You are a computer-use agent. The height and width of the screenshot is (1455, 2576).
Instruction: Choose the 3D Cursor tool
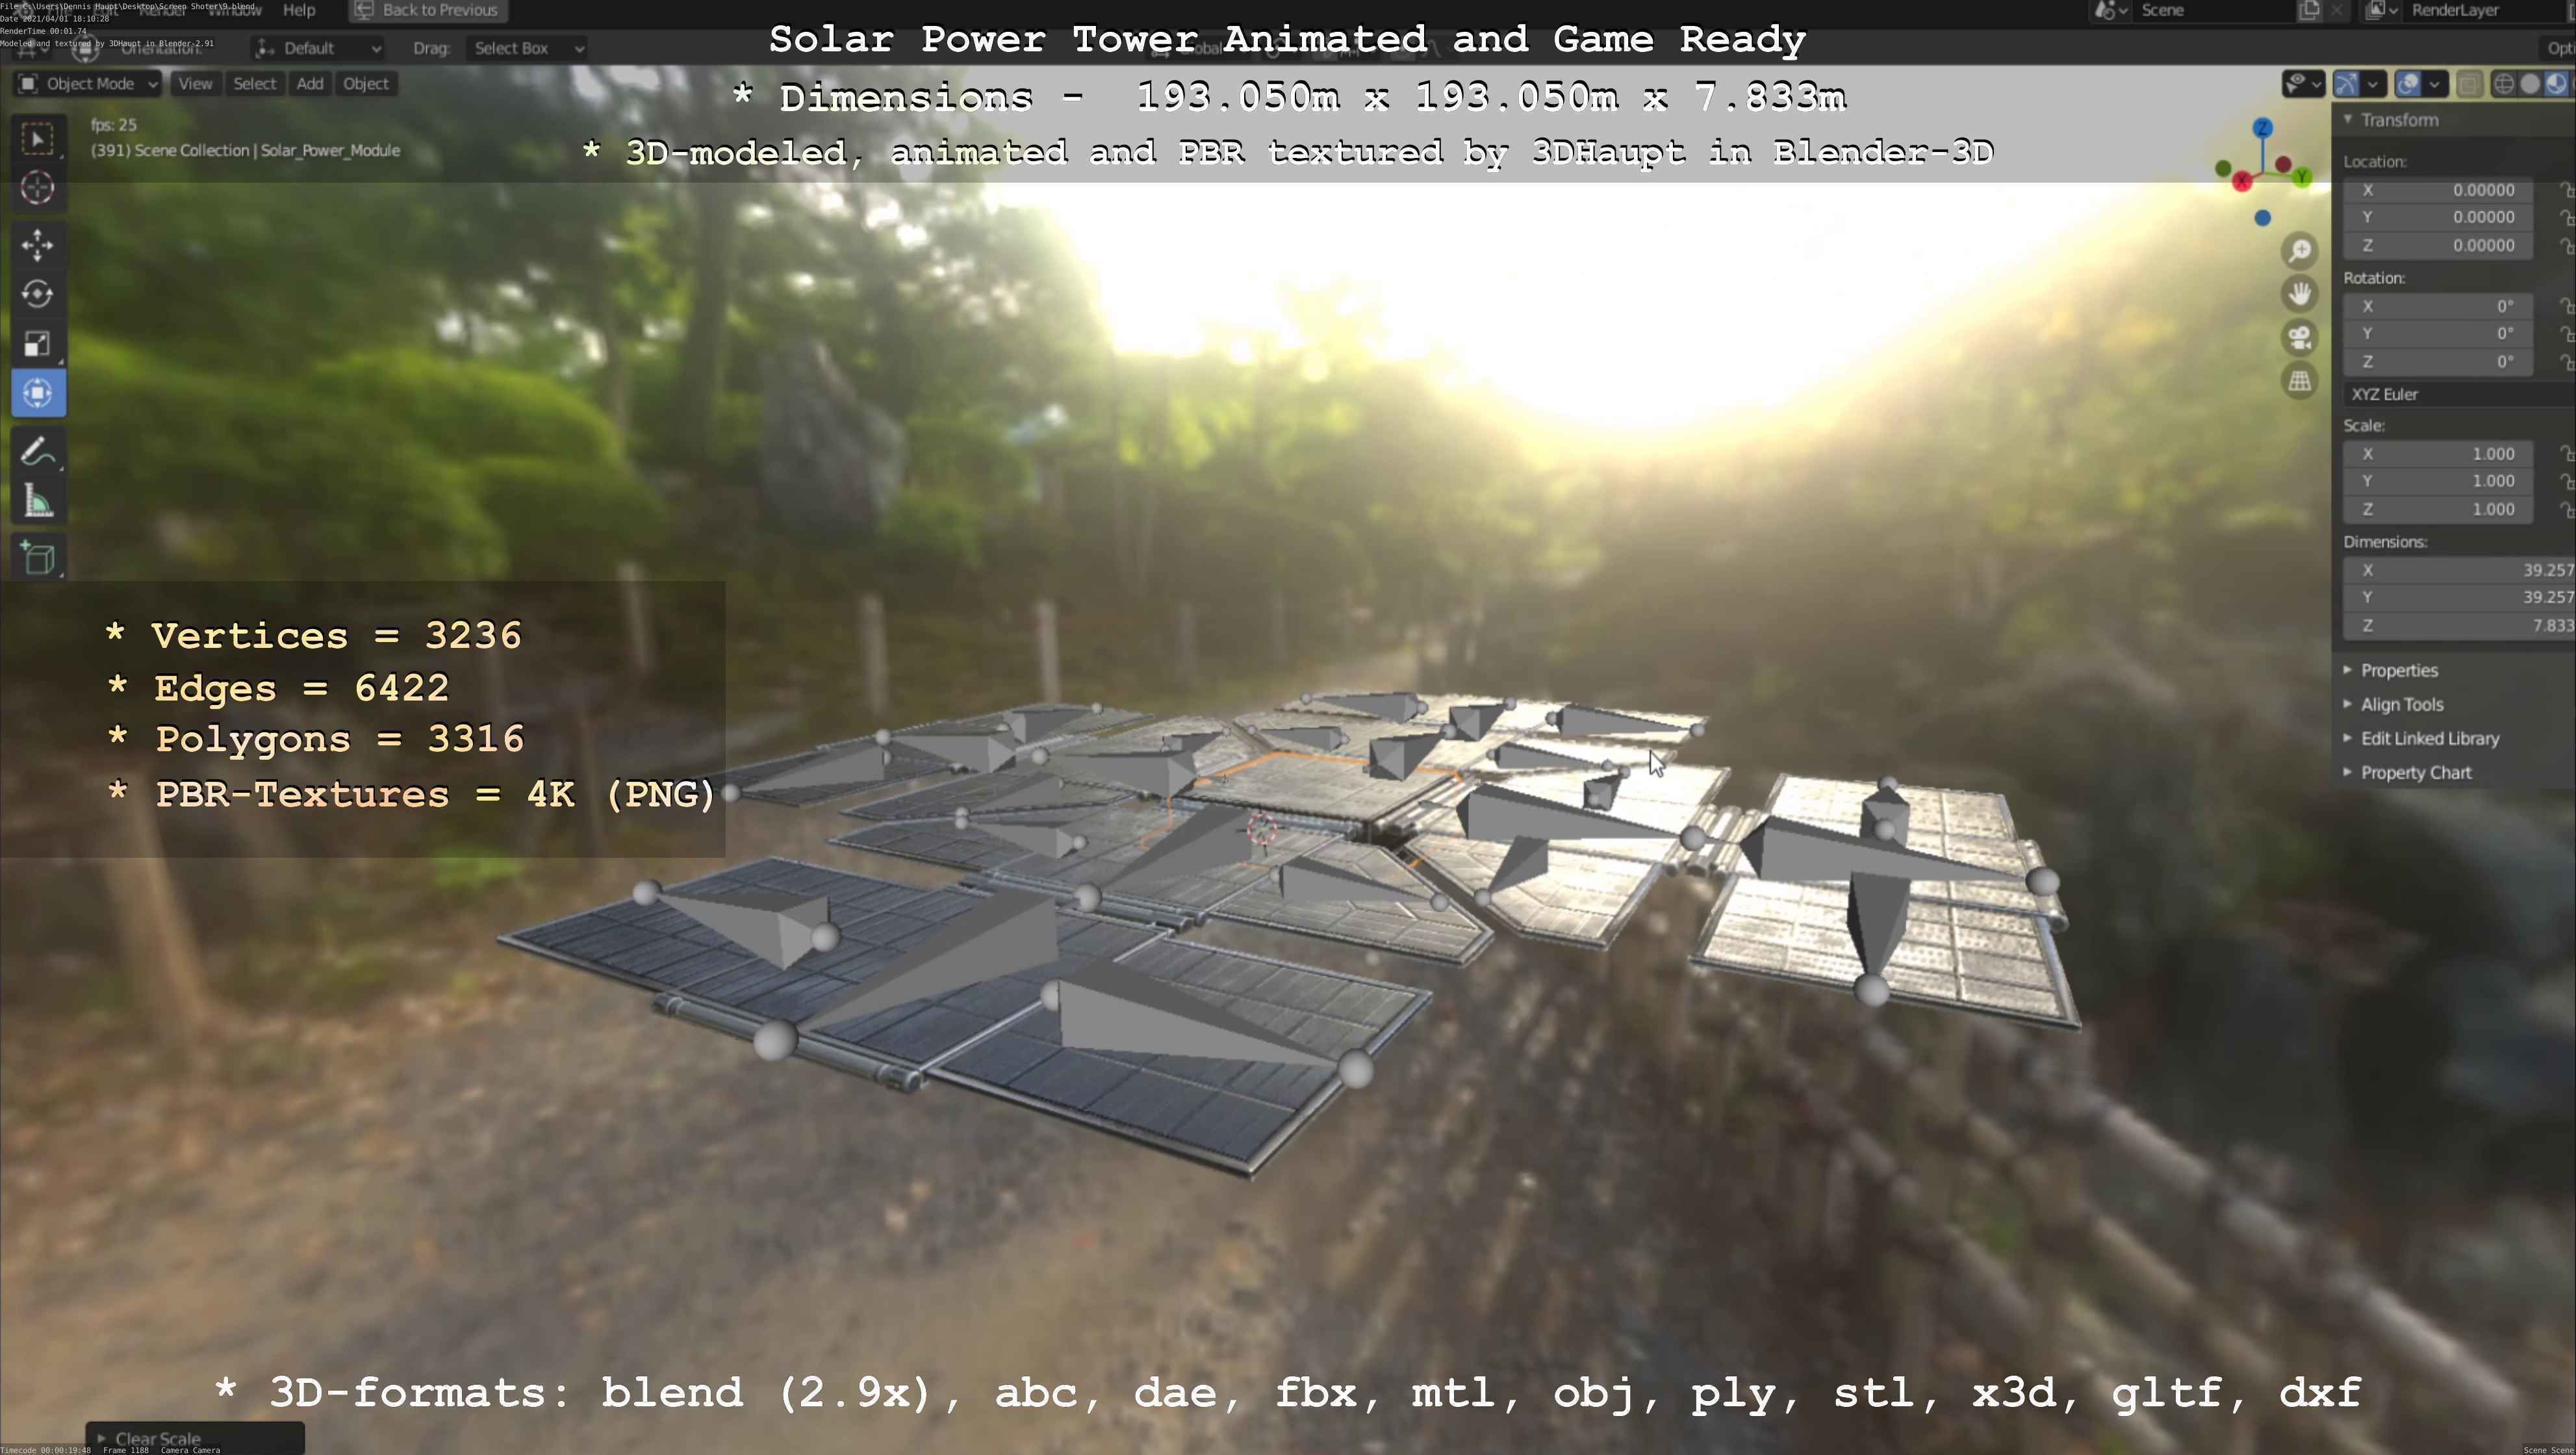(37, 188)
